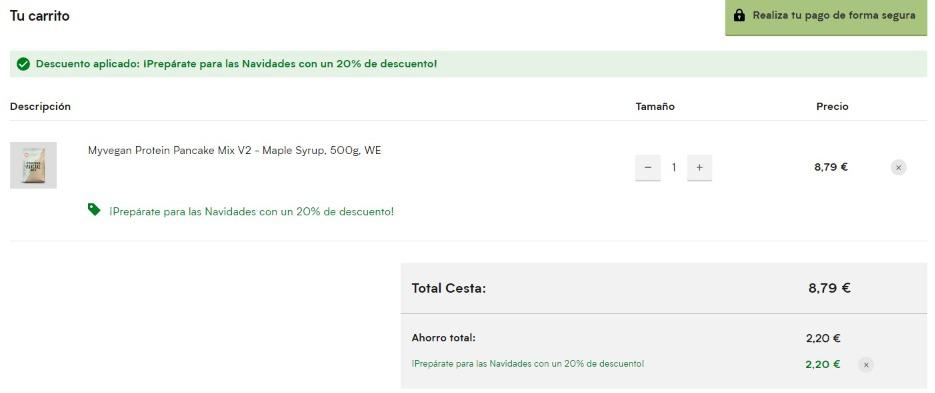This screenshot has width=935, height=393.
Task: Click the item price 8,79 € in row
Action: (x=831, y=167)
